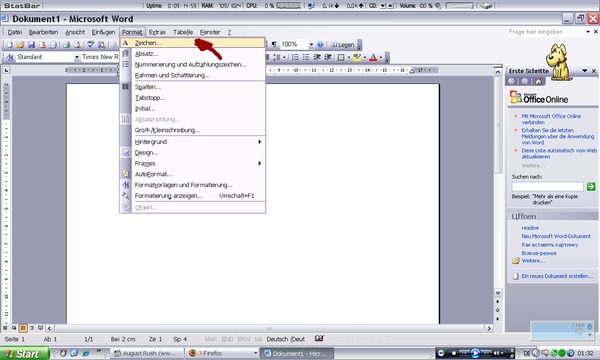Screen dimensions: 600x360
Task: Switch to Normal view via bottom-left view button
Action: pyautogui.click(x=5, y=328)
